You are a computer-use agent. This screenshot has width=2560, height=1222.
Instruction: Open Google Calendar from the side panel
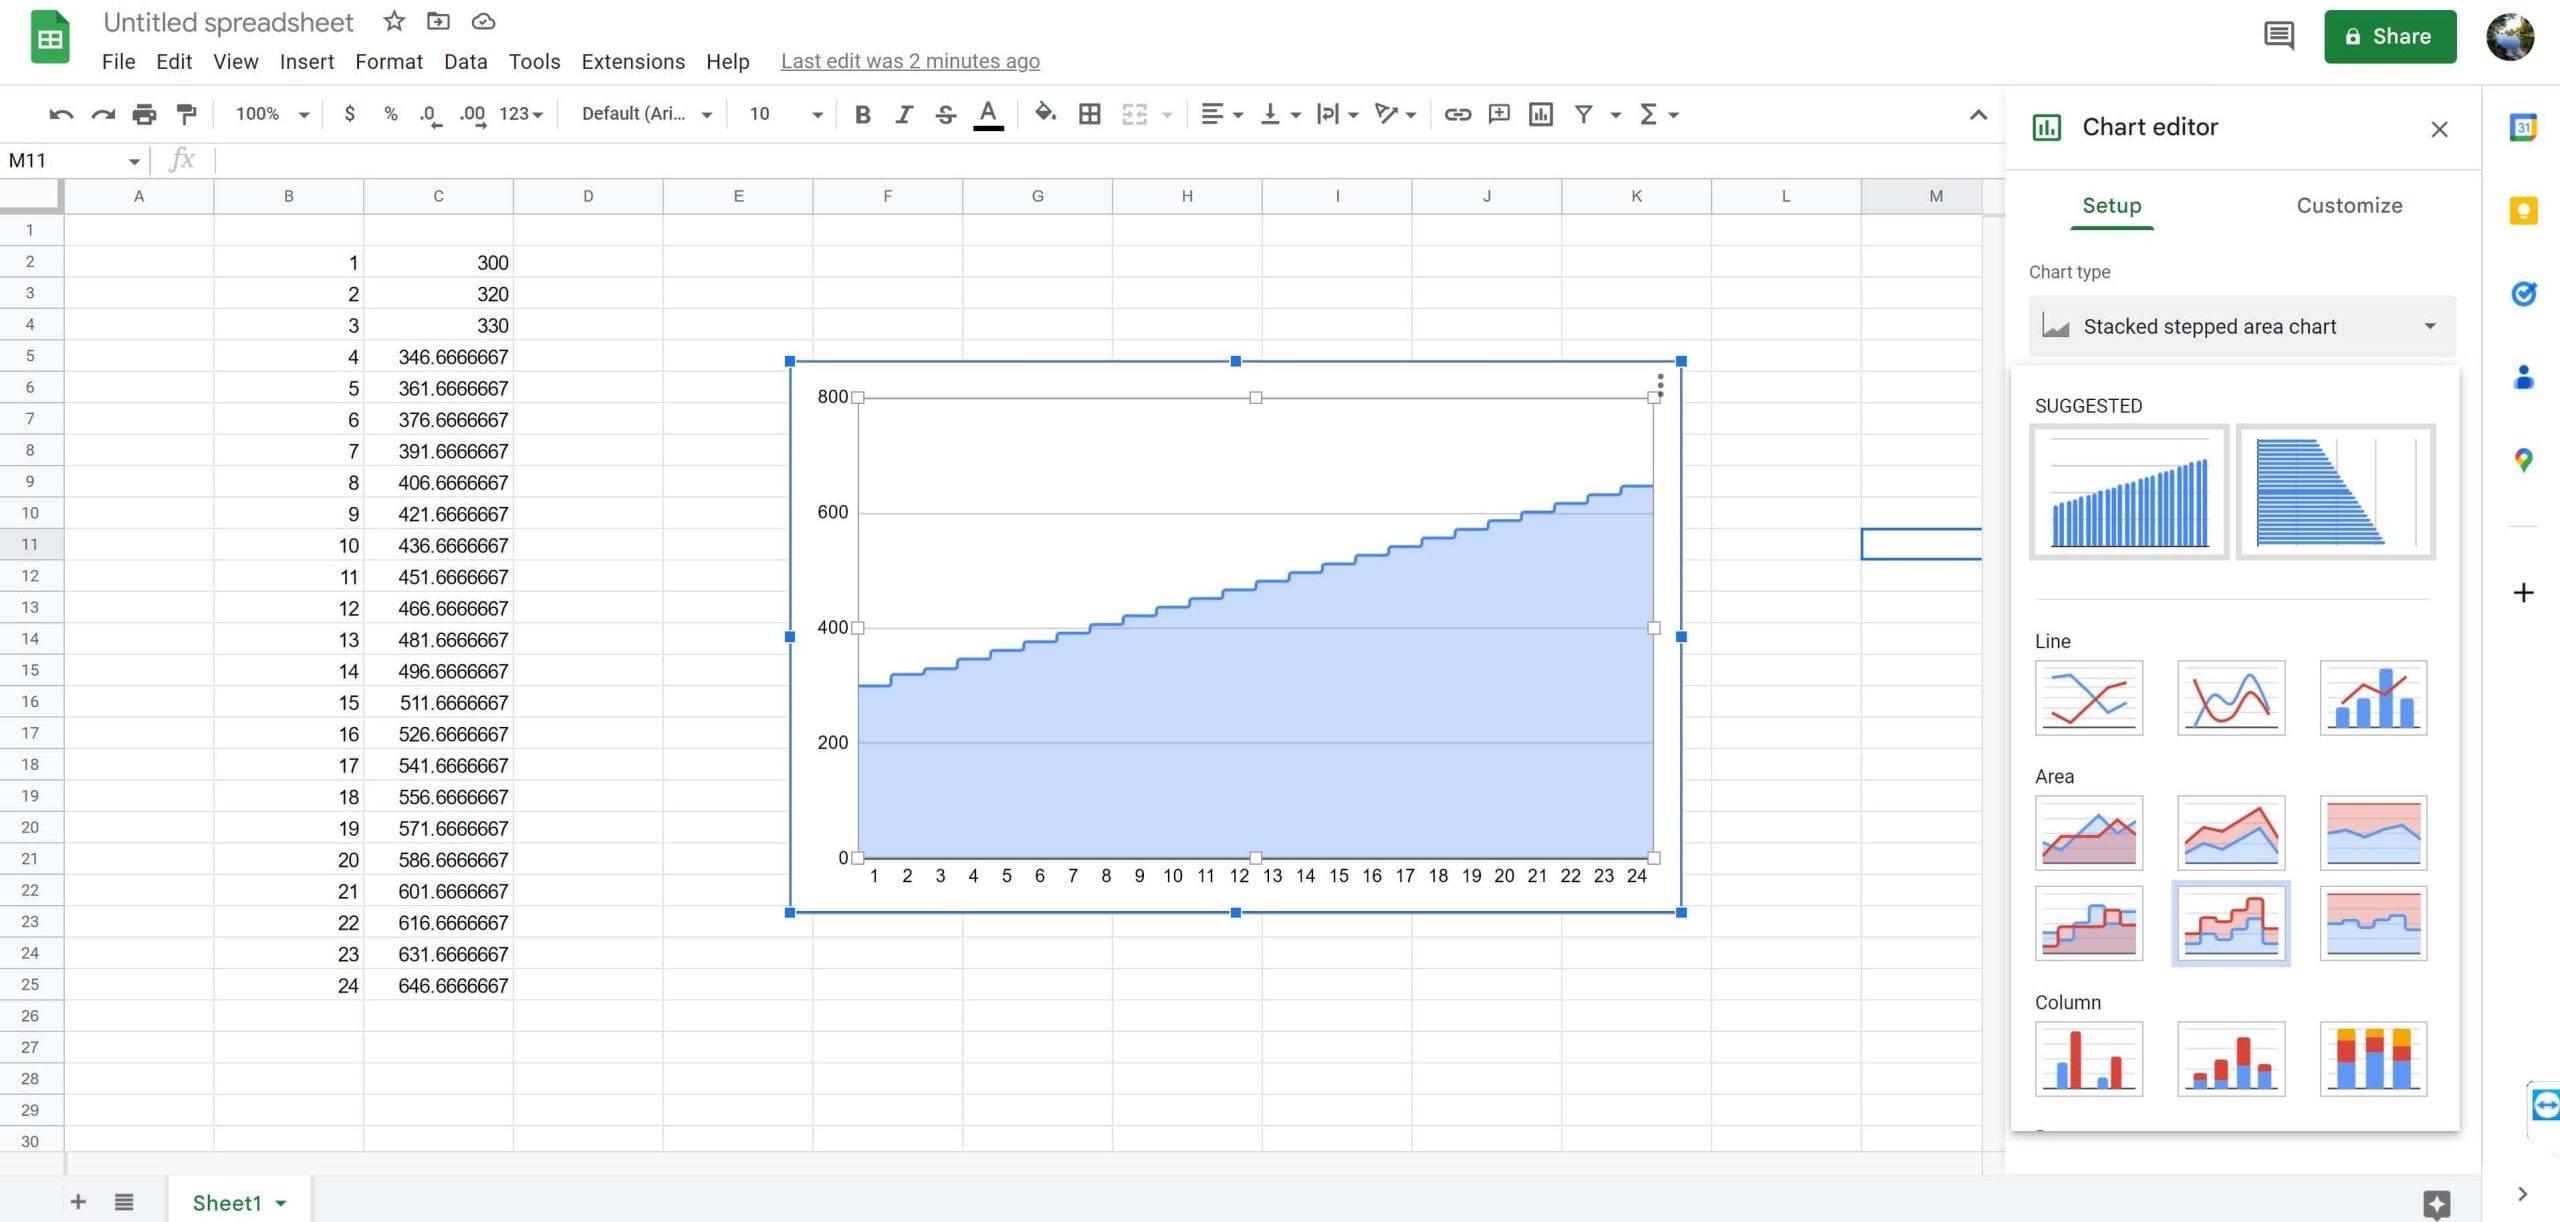pyautogui.click(x=2524, y=129)
